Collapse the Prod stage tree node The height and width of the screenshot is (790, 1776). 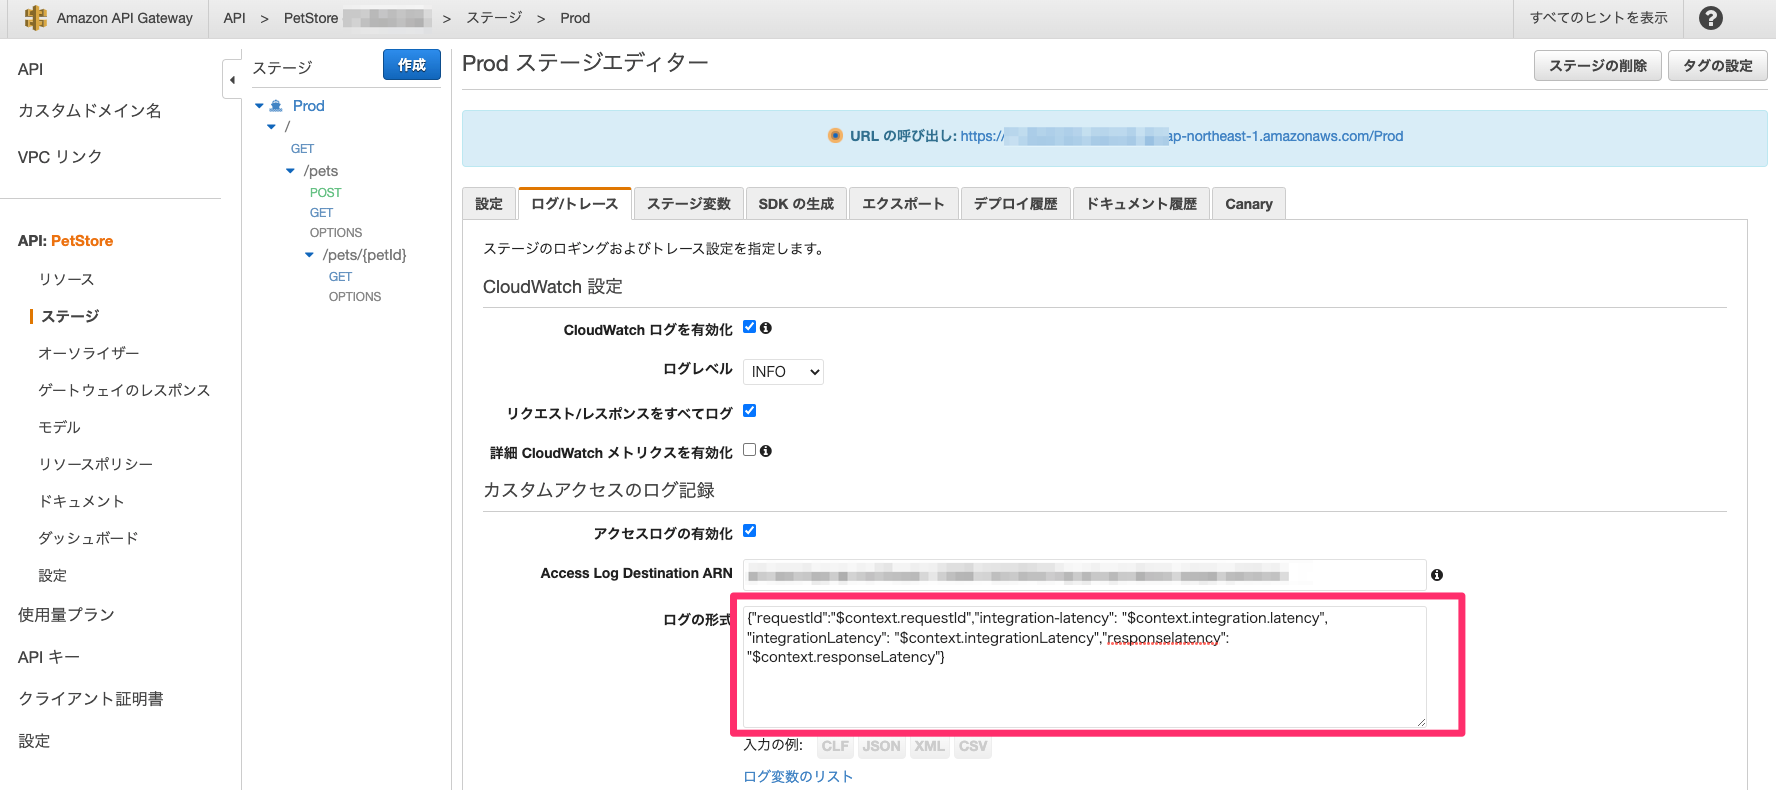260,106
